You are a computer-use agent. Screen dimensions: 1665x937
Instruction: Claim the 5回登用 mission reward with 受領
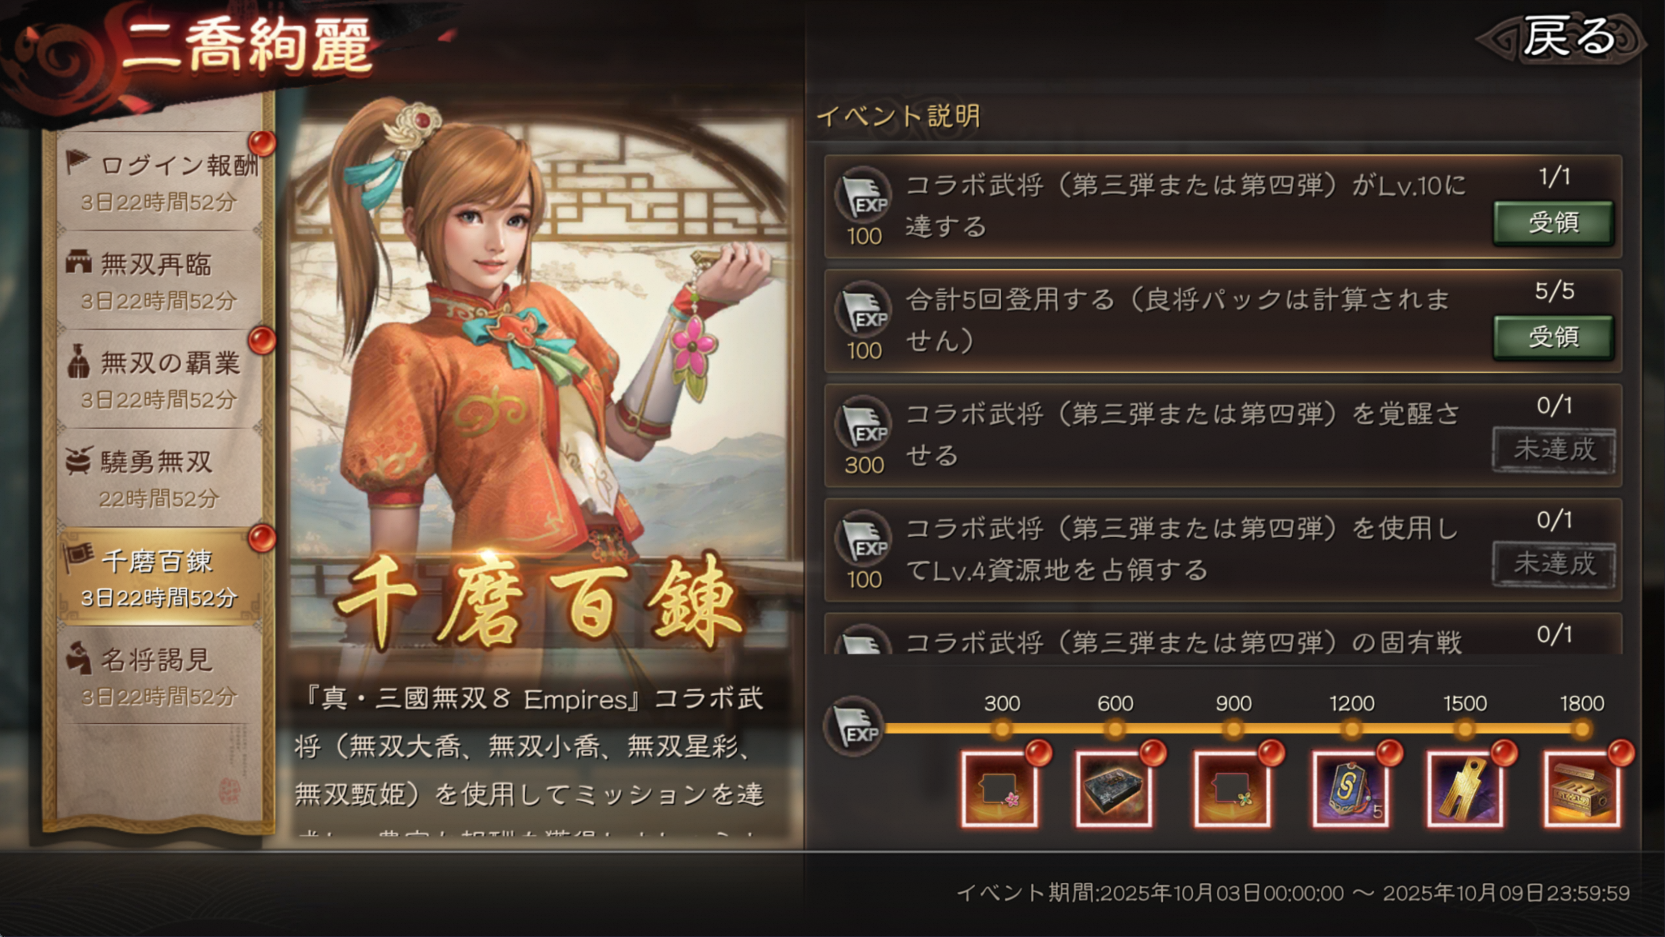(1553, 336)
